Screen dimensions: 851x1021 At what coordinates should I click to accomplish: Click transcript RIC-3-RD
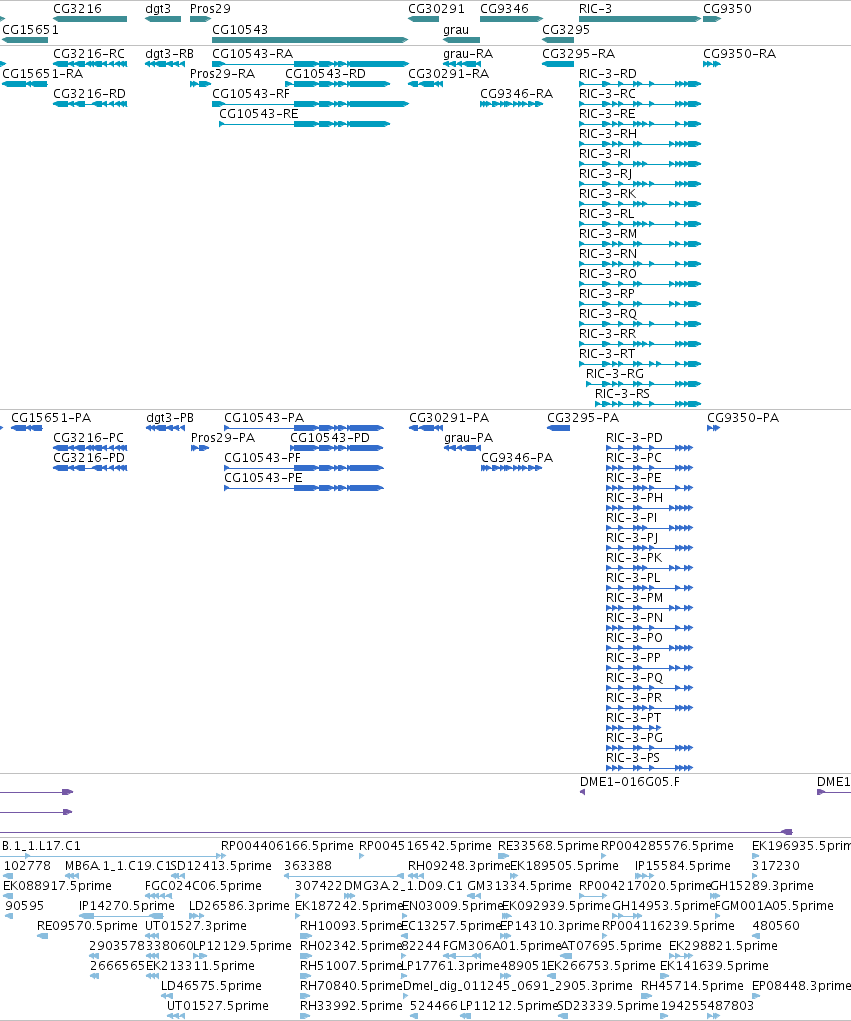608,74
